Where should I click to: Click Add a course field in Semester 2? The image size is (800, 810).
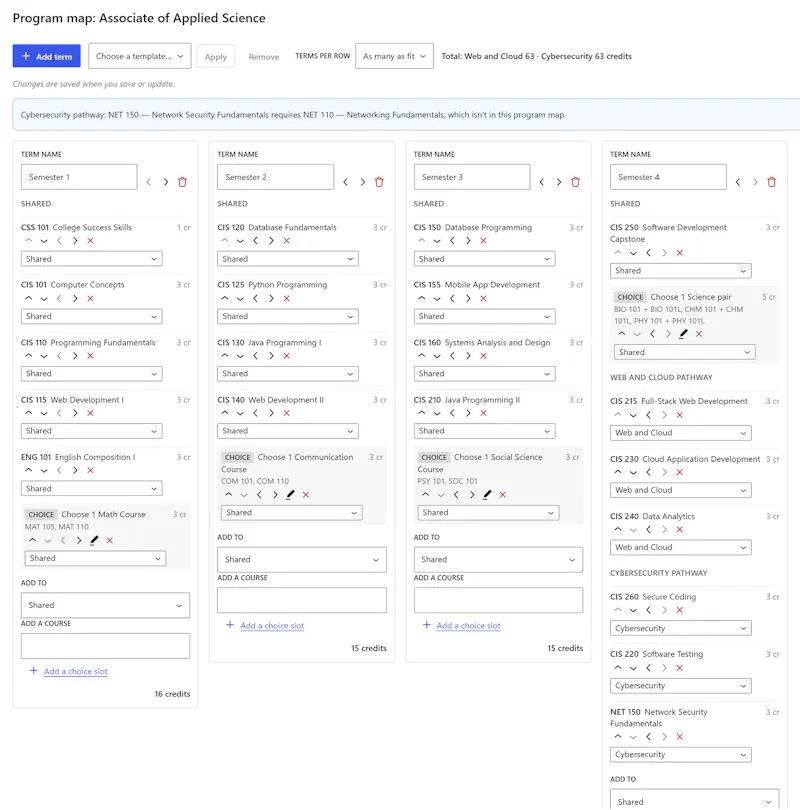(x=302, y=600)
